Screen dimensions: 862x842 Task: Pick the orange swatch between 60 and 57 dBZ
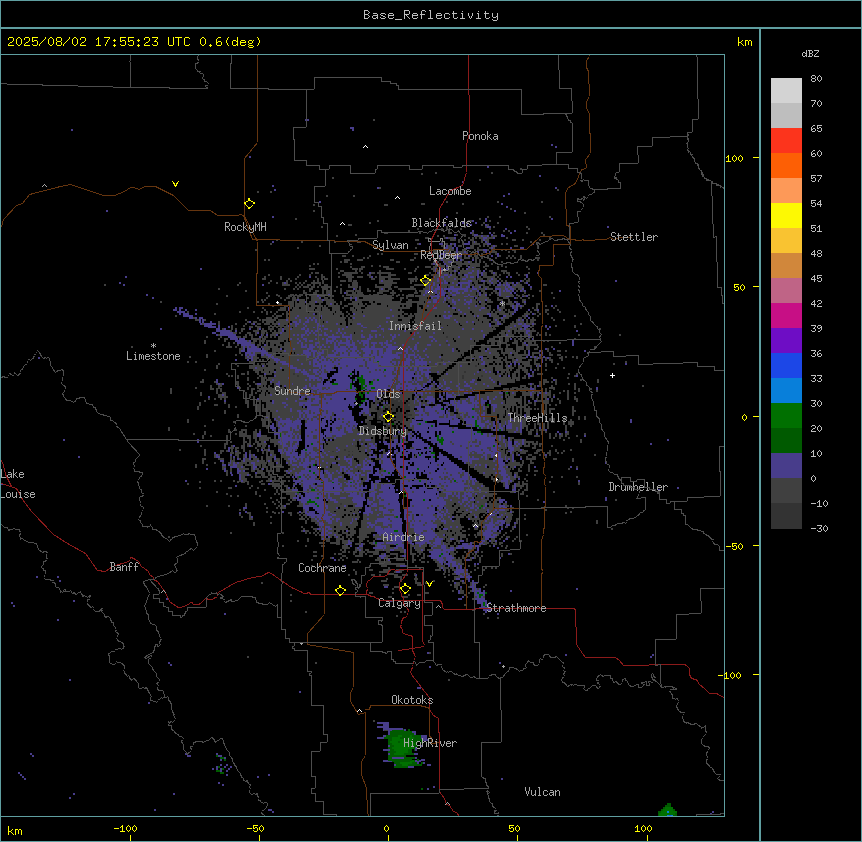[786, 165]
